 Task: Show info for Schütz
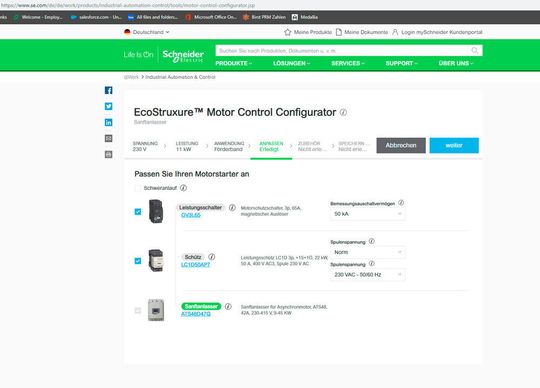click(x=212, y=257)
